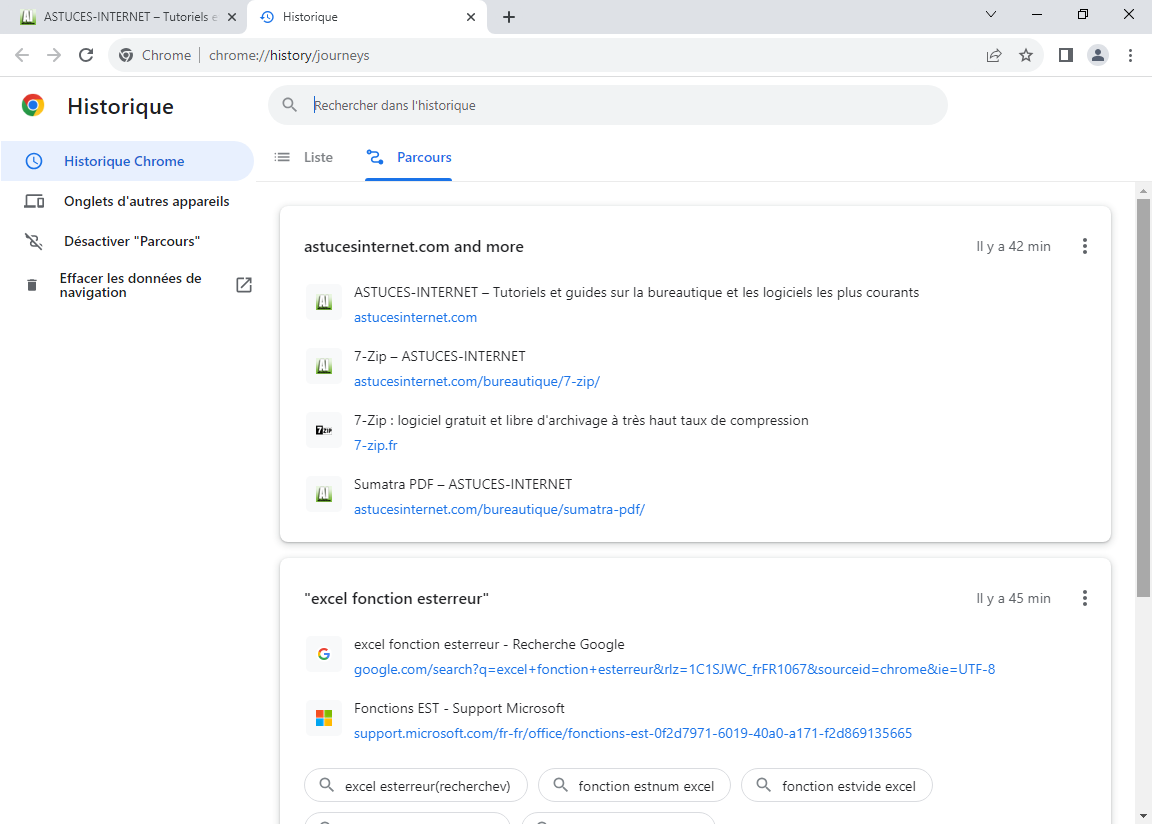Screen dimensions: 1152x824
Task: Select the Historique browser tab
Action: pyautogui.click(x=367, y=17)
